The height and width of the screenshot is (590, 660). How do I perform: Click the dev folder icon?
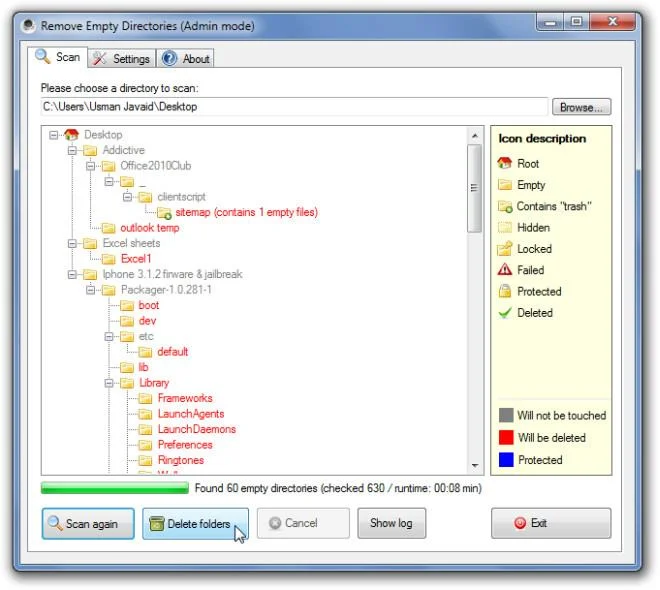pos(127,321)
